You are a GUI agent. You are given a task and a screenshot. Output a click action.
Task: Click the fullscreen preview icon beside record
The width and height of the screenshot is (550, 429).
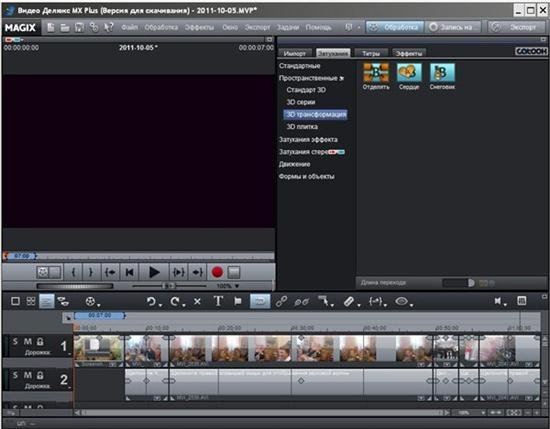tap(234, 272)
